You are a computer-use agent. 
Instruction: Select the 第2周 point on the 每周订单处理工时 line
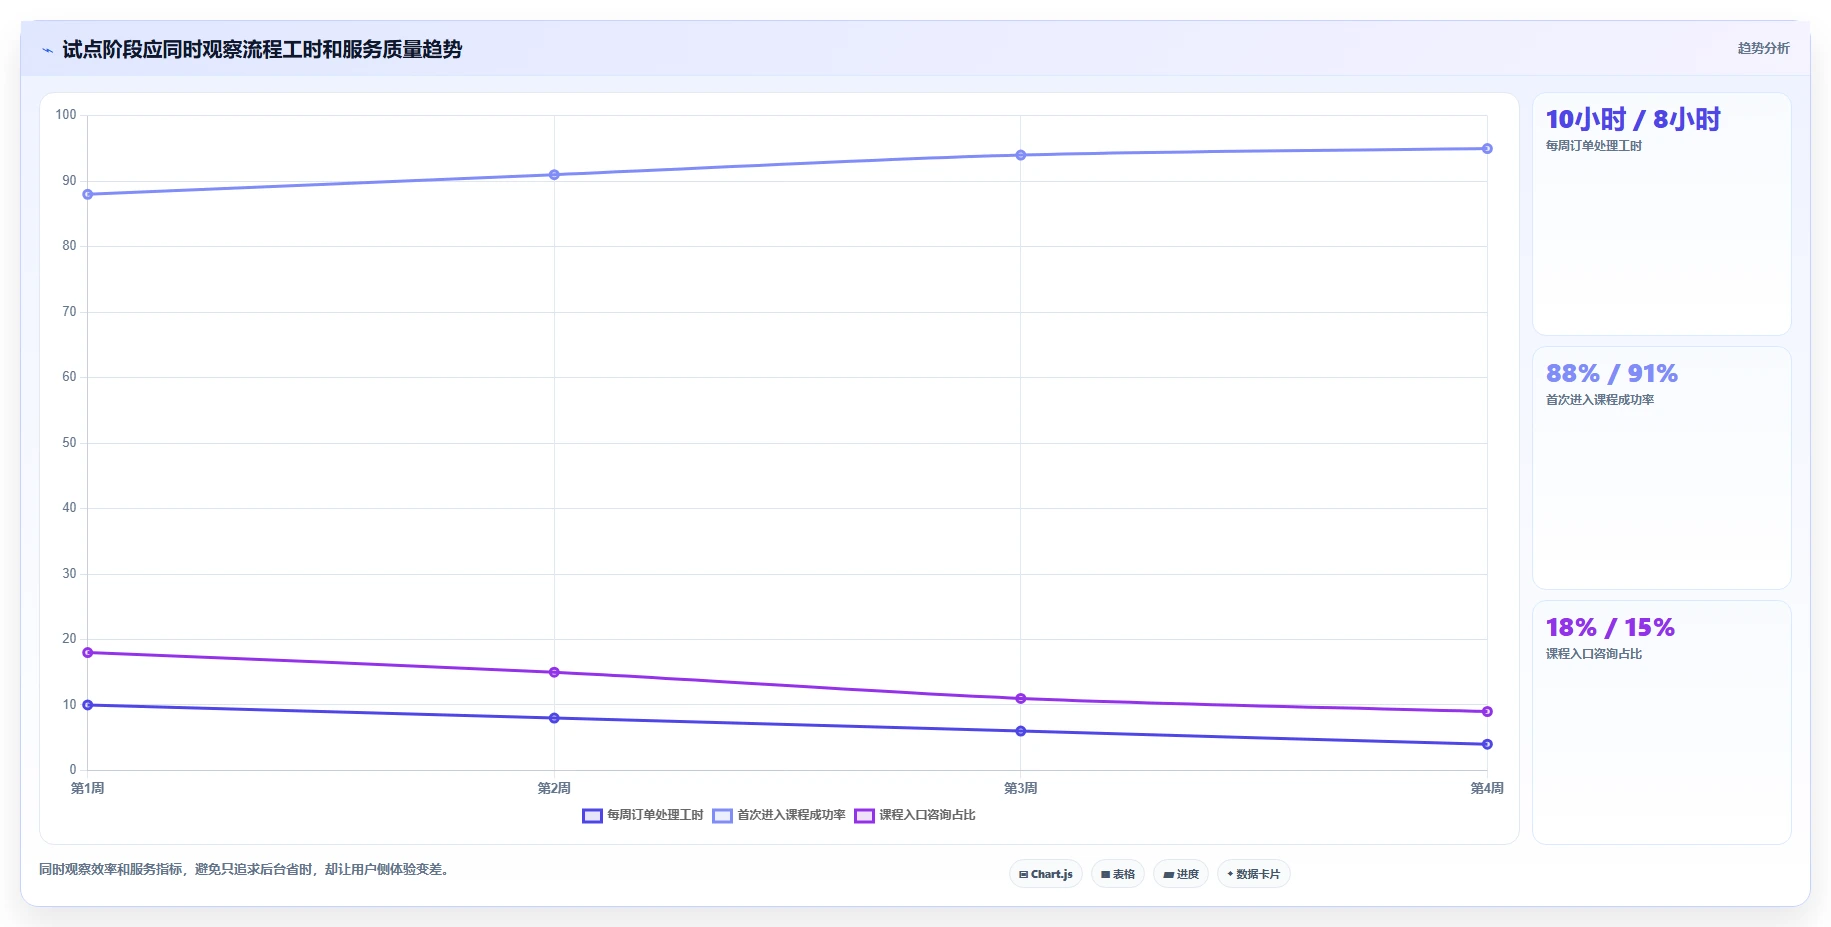[554, 718]
